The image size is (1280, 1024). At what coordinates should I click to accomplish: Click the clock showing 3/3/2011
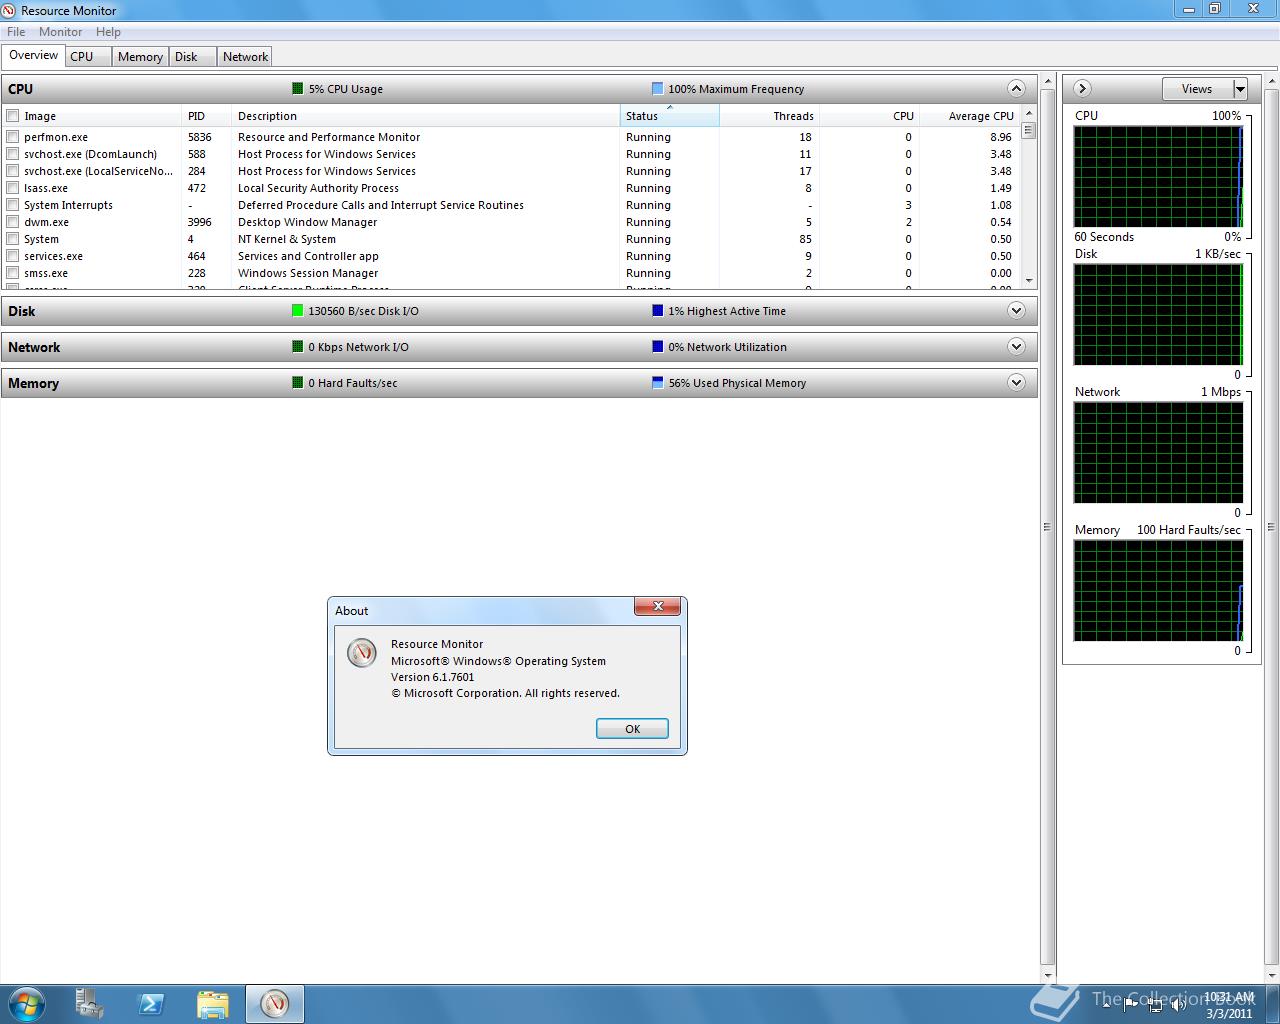click(1228, 1005)
